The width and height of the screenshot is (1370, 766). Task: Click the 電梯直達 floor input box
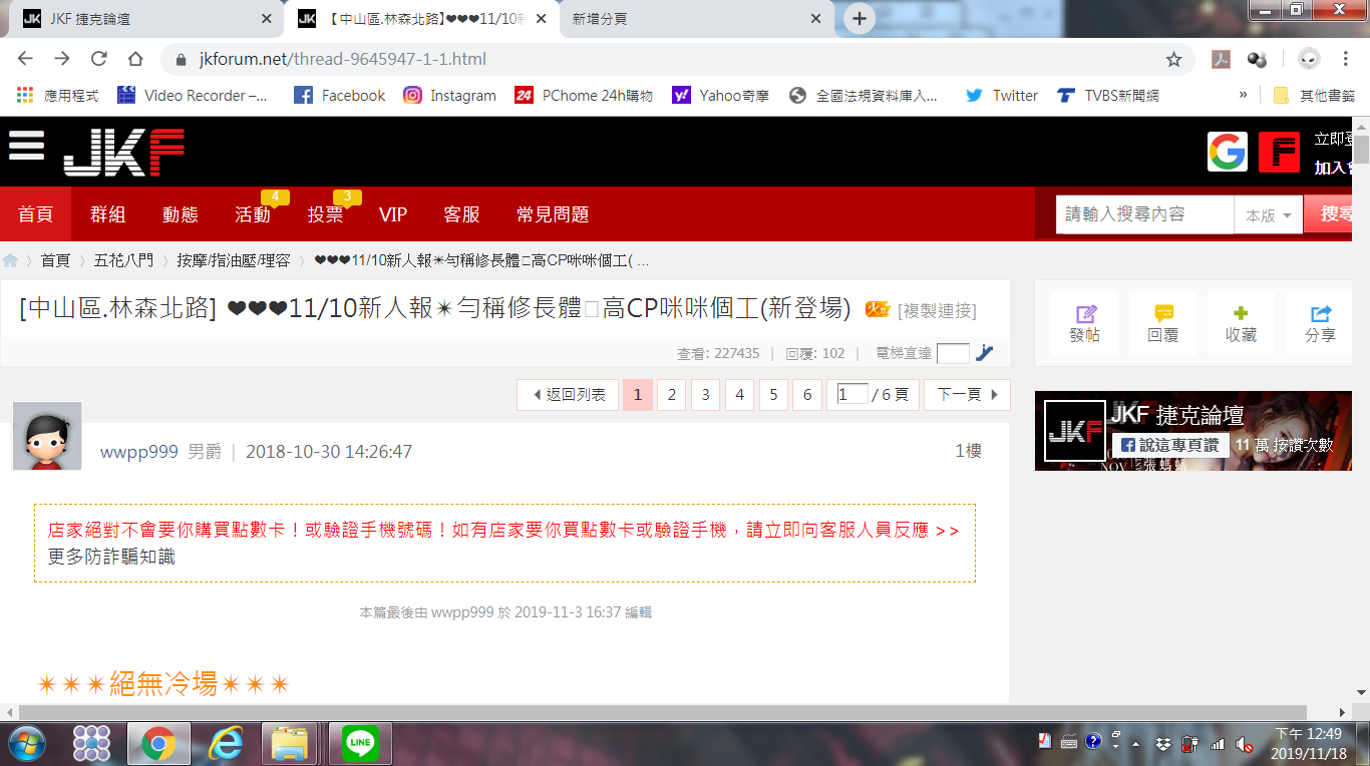click(x=952, y=353)
